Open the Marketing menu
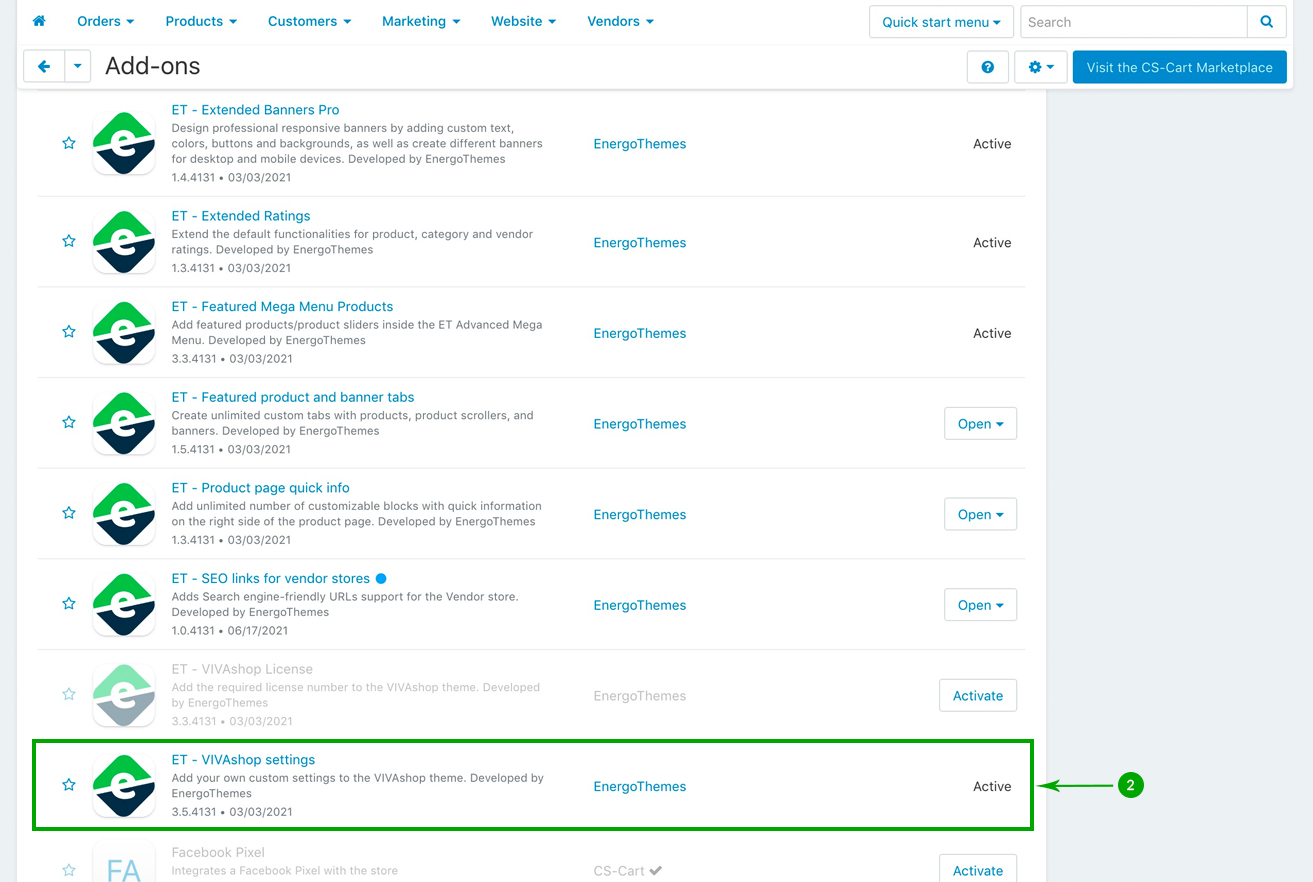Screen dimensions: 1313x882 420,21
